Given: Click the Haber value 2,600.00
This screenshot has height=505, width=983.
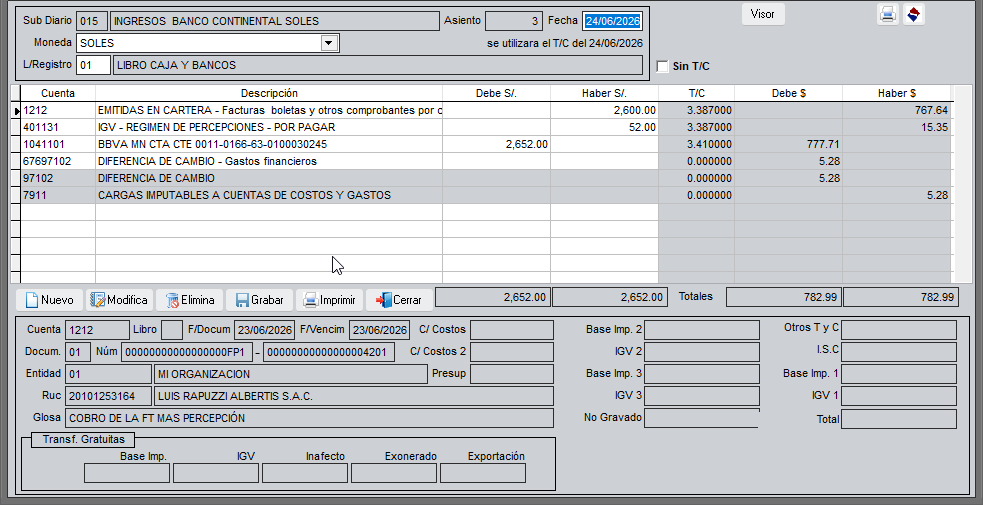Looking at the screenshot, I should pos(634,110).
